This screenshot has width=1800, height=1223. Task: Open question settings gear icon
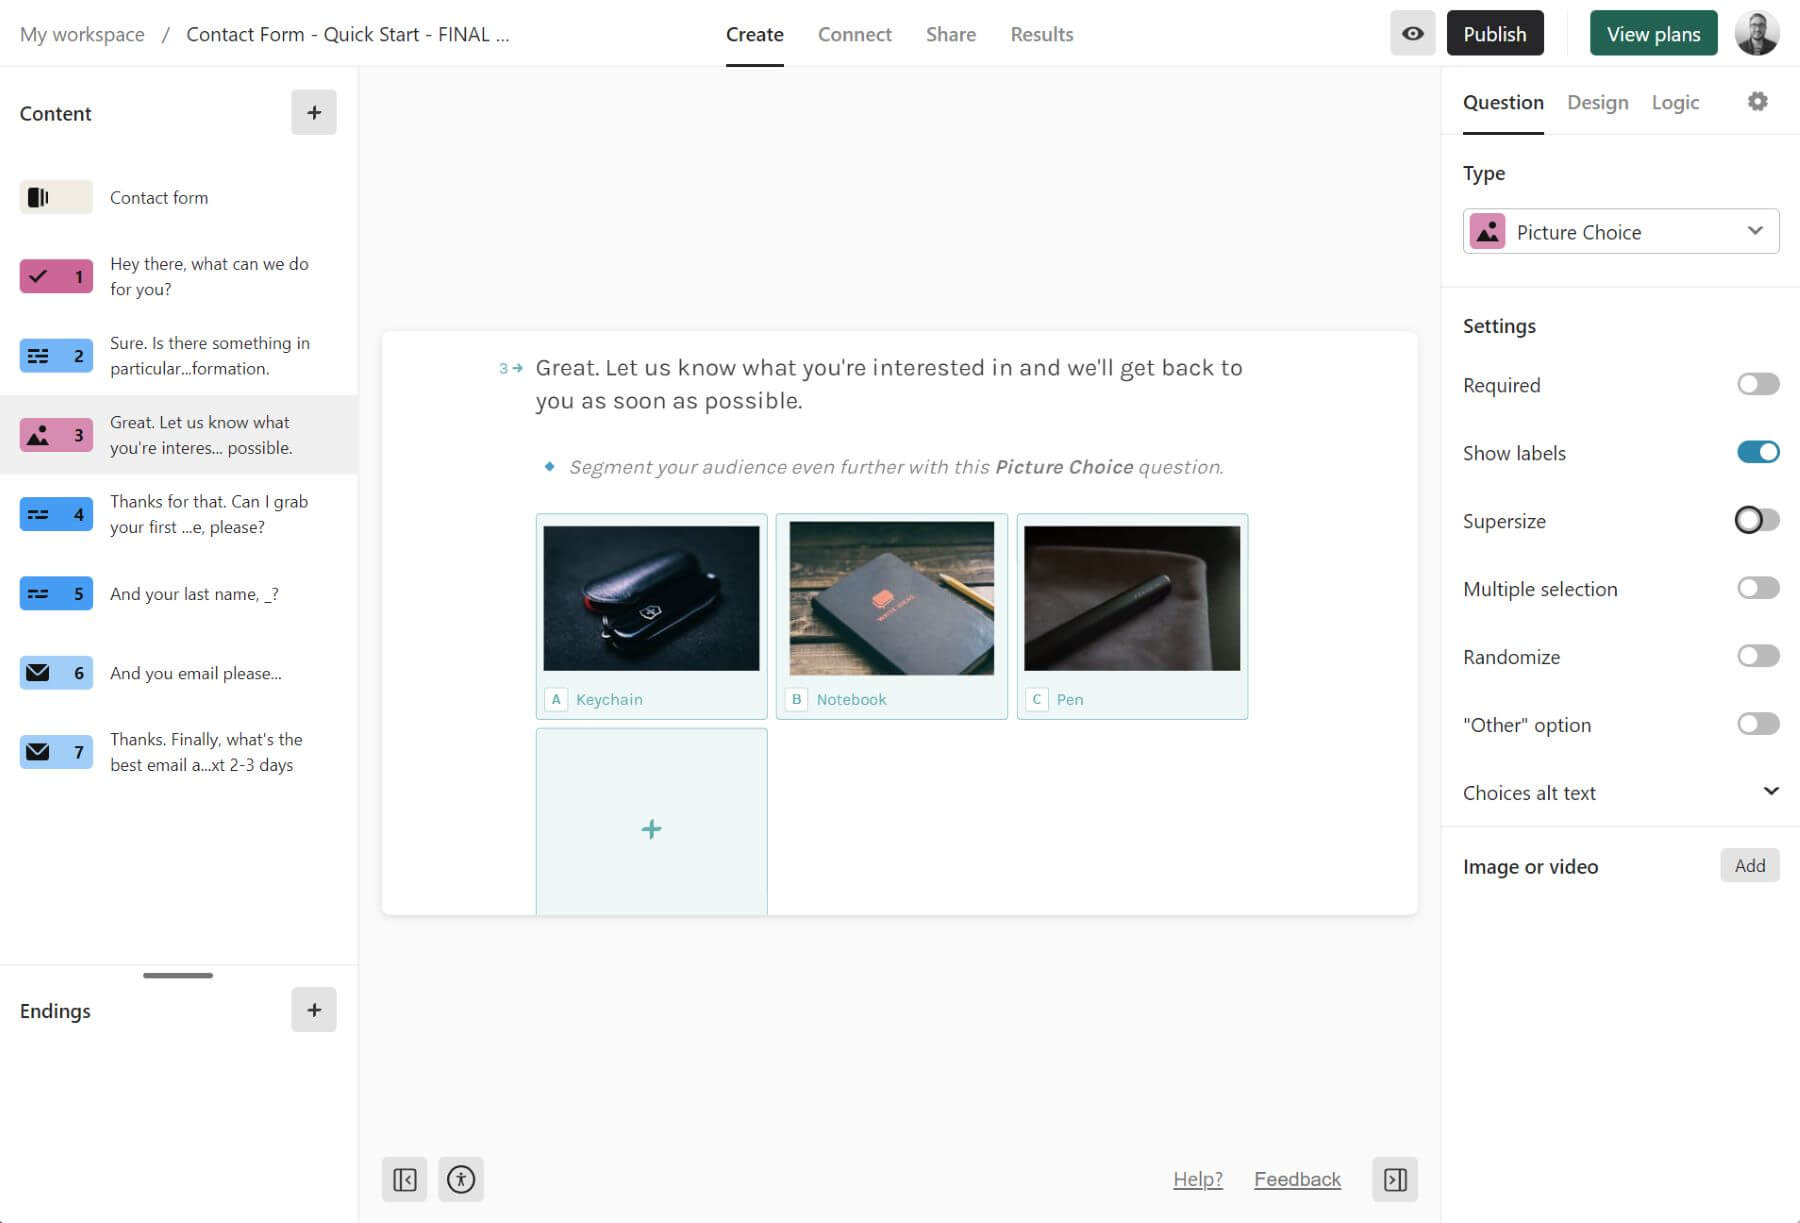pyautogui.click(x=1757, y=101)
